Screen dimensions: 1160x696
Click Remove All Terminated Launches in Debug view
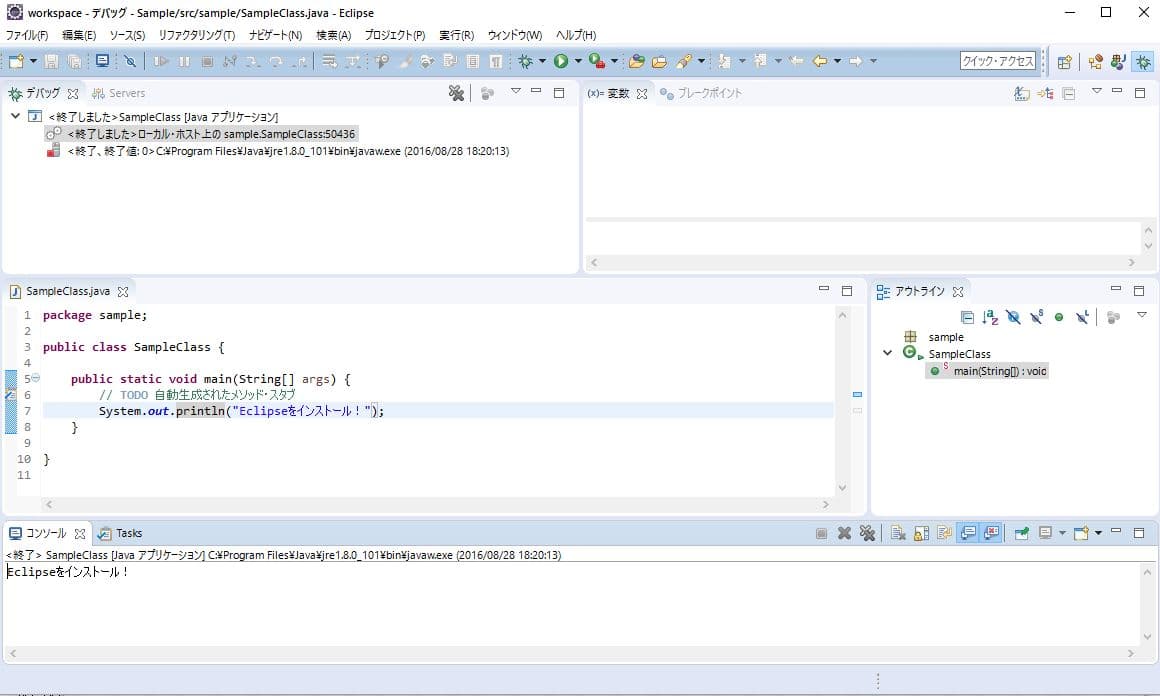[456, 94]
